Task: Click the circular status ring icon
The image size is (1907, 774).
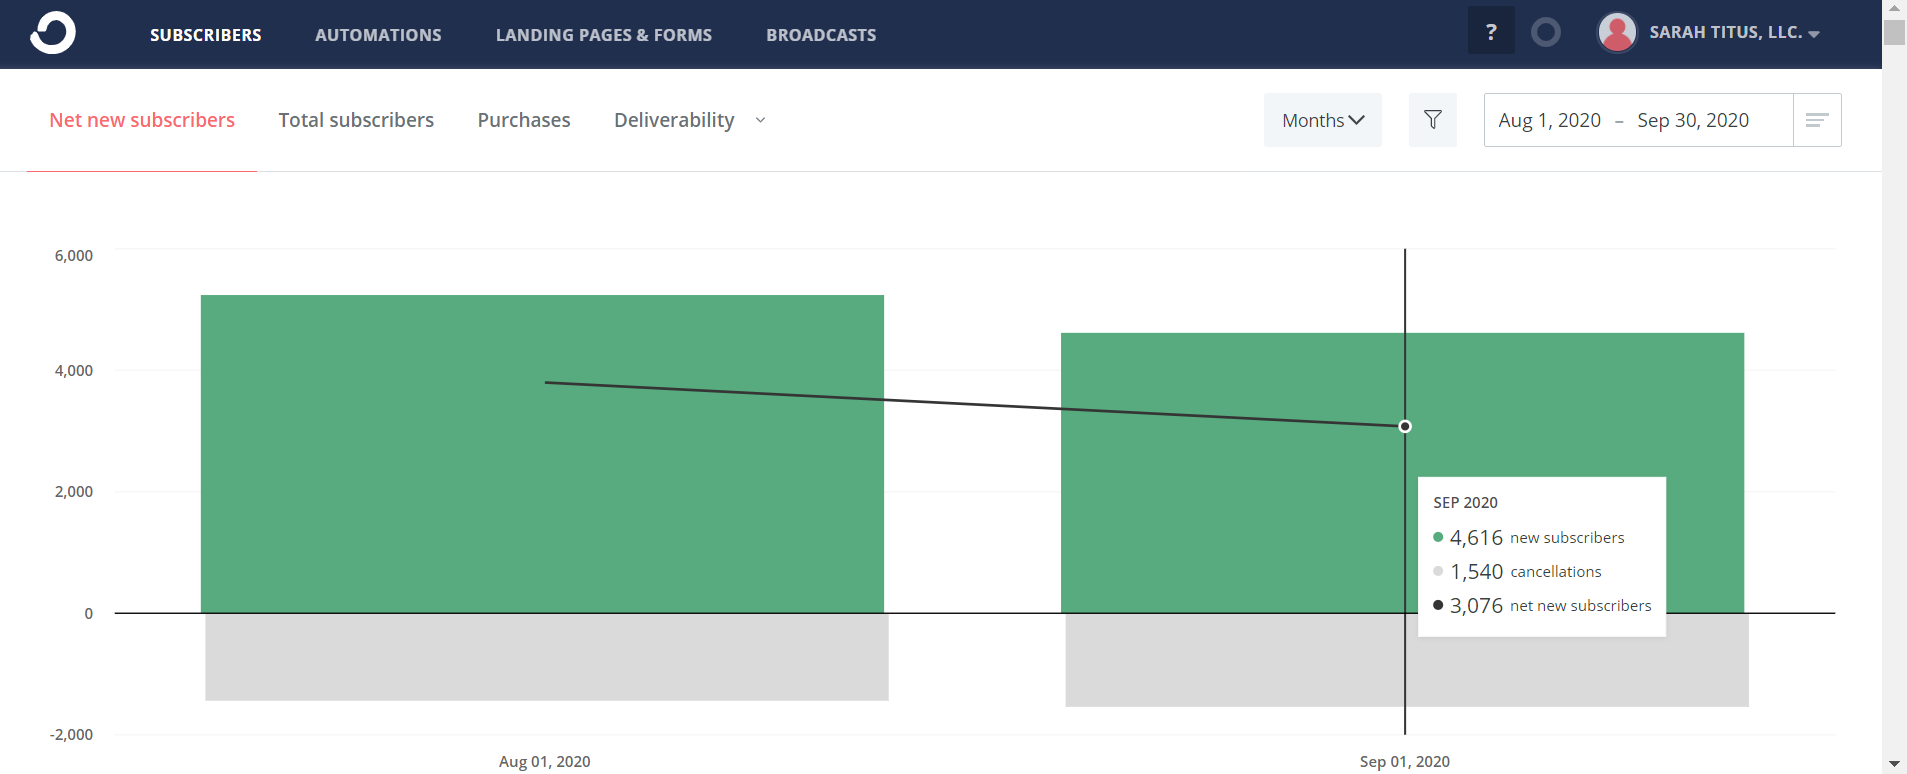Action: 1546,33
